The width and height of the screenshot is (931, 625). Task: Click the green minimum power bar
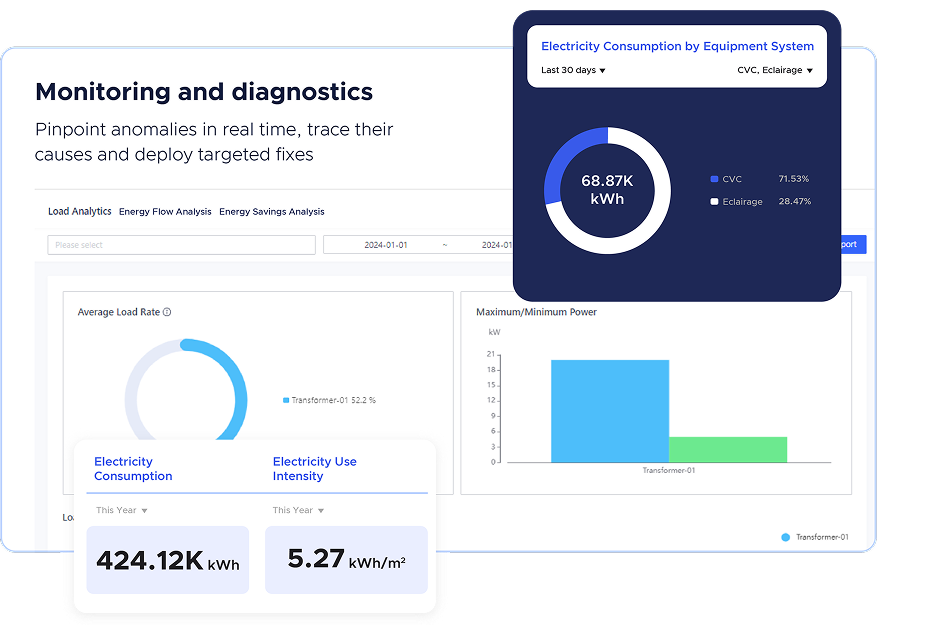pyautogui.click(x=727, y=449)
